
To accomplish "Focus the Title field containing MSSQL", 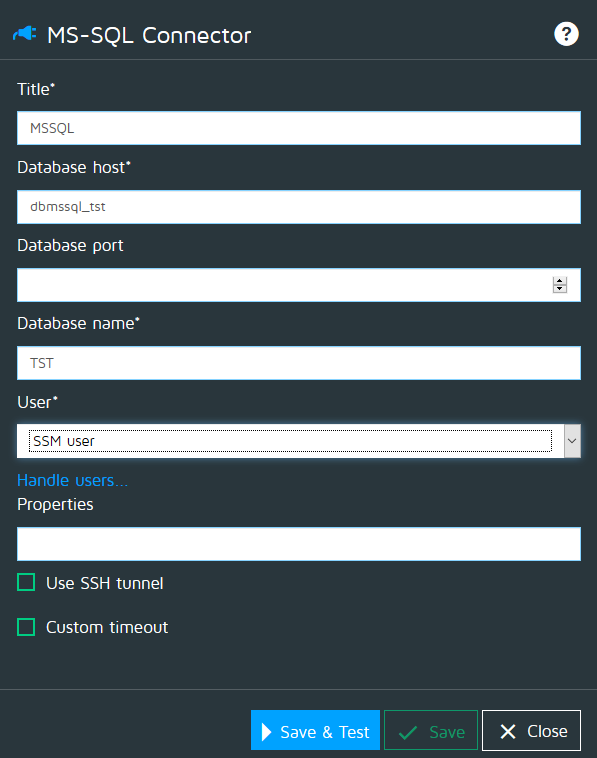I will coord(299,128).
